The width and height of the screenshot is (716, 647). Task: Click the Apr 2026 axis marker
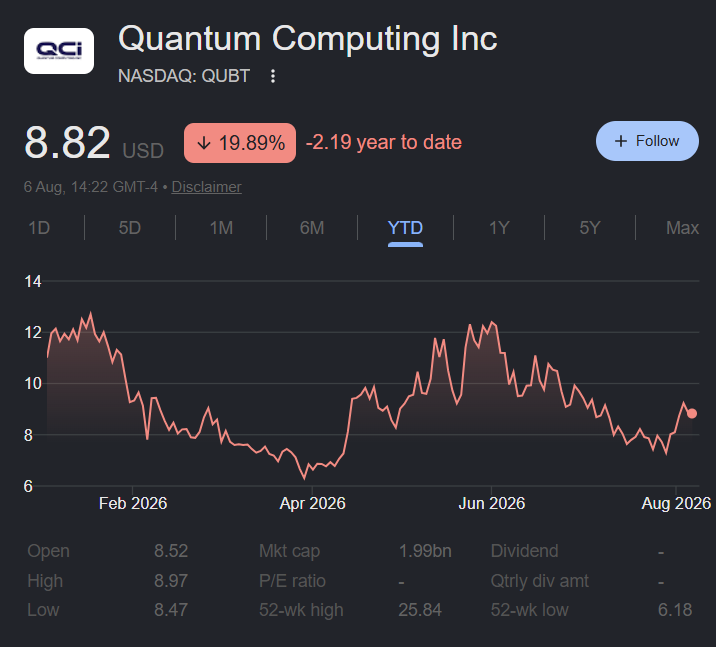point(312,503)
